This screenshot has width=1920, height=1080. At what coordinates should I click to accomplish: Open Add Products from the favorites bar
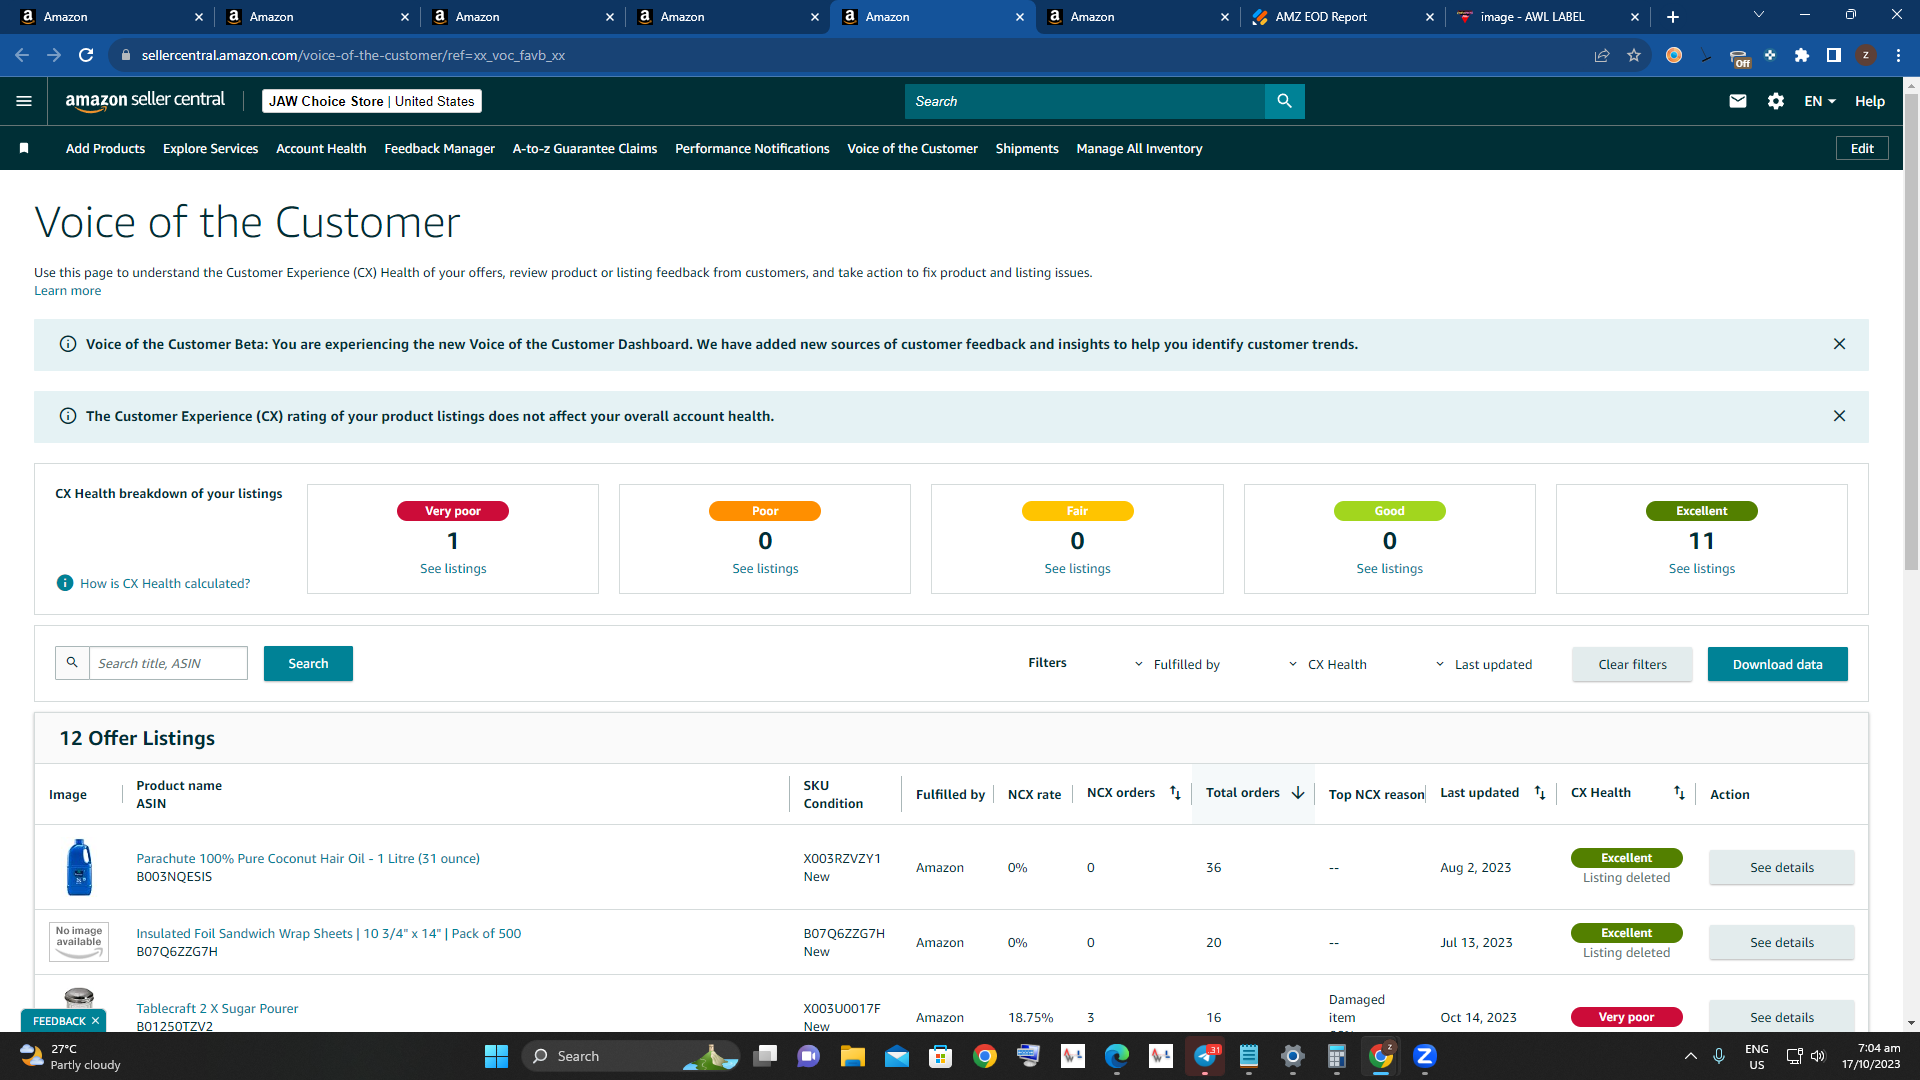pyautogui.click(x=105, y=148)
